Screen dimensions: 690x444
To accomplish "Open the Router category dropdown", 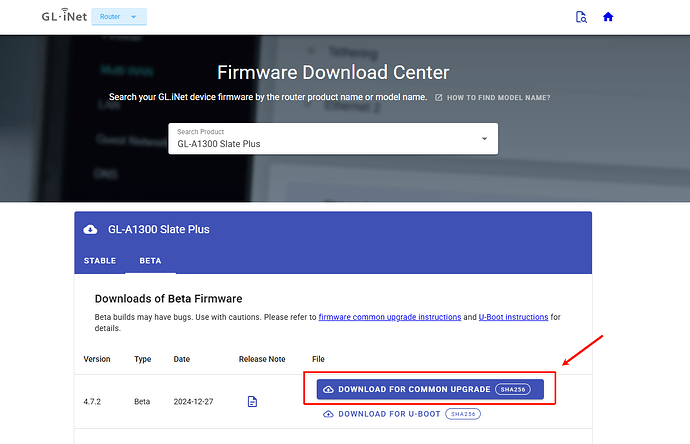I will [119, 17].
